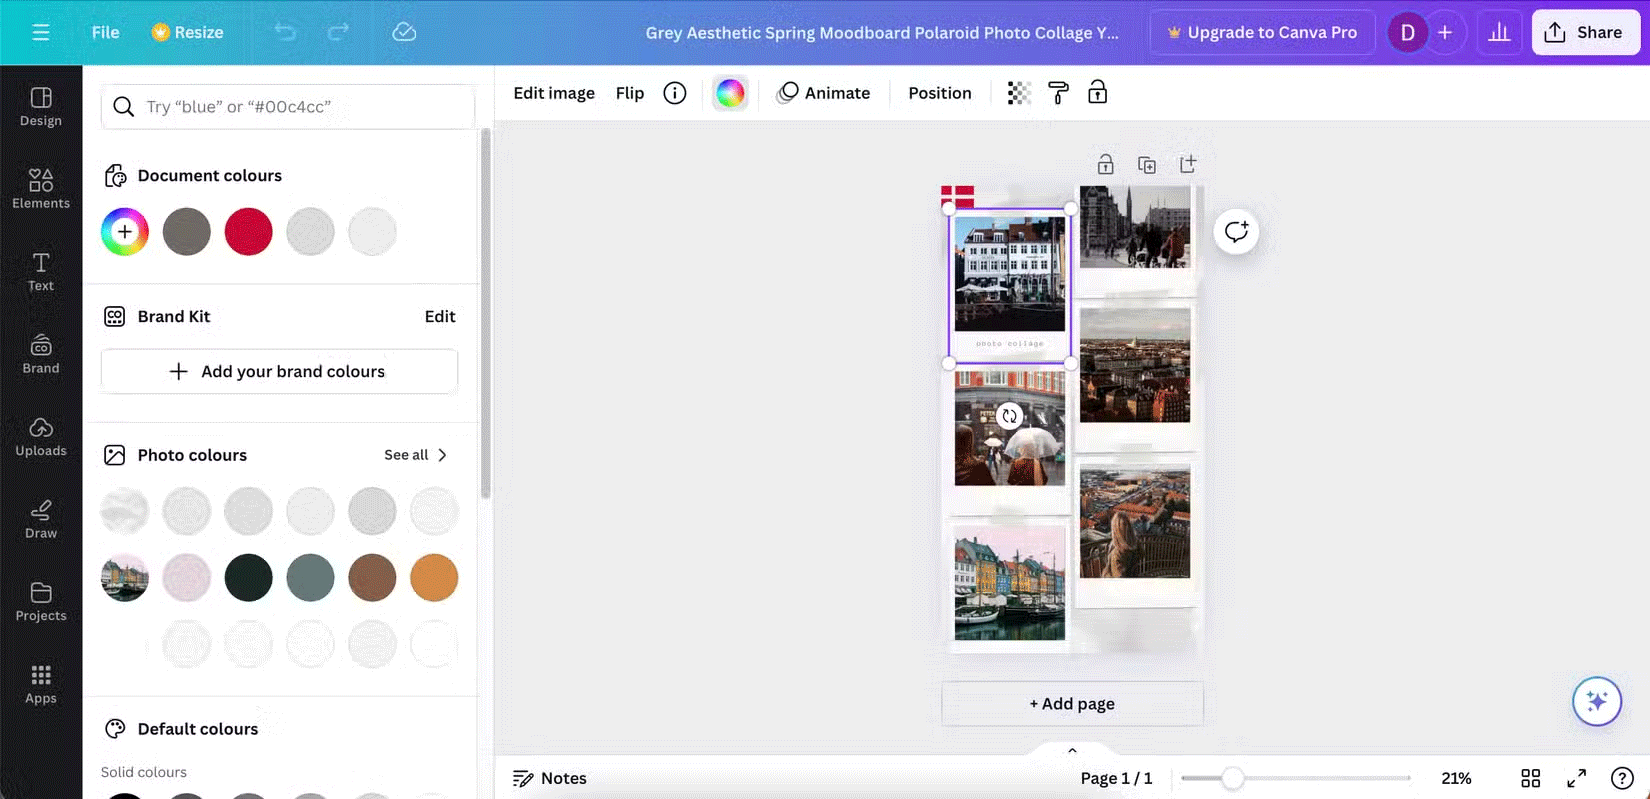Click the replace image icon on umbrella photo
1650x799 pixels.
[x=1009, y=416]
